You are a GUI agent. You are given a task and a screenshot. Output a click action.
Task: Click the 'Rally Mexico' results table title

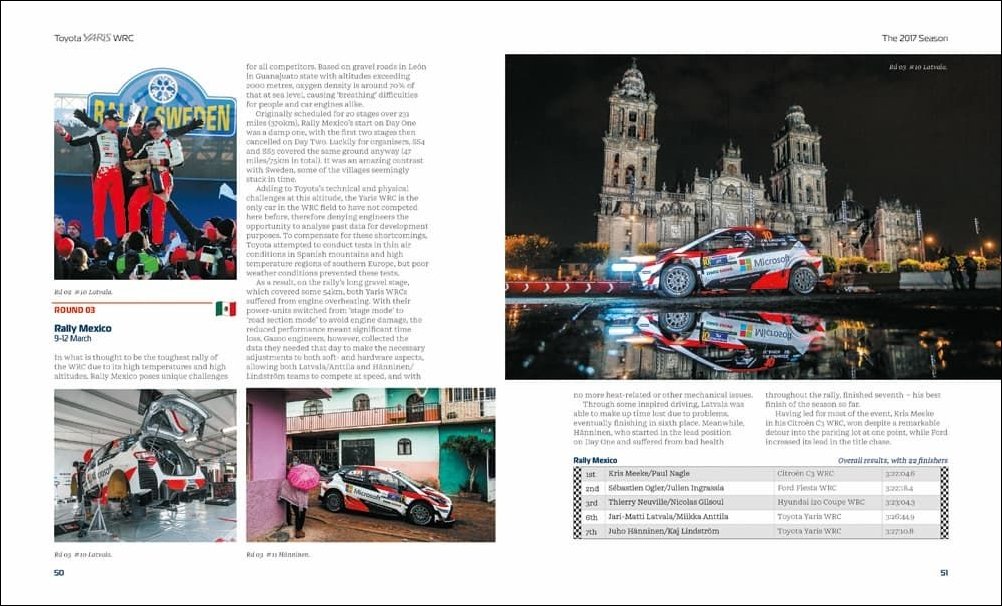click(595, 460)
